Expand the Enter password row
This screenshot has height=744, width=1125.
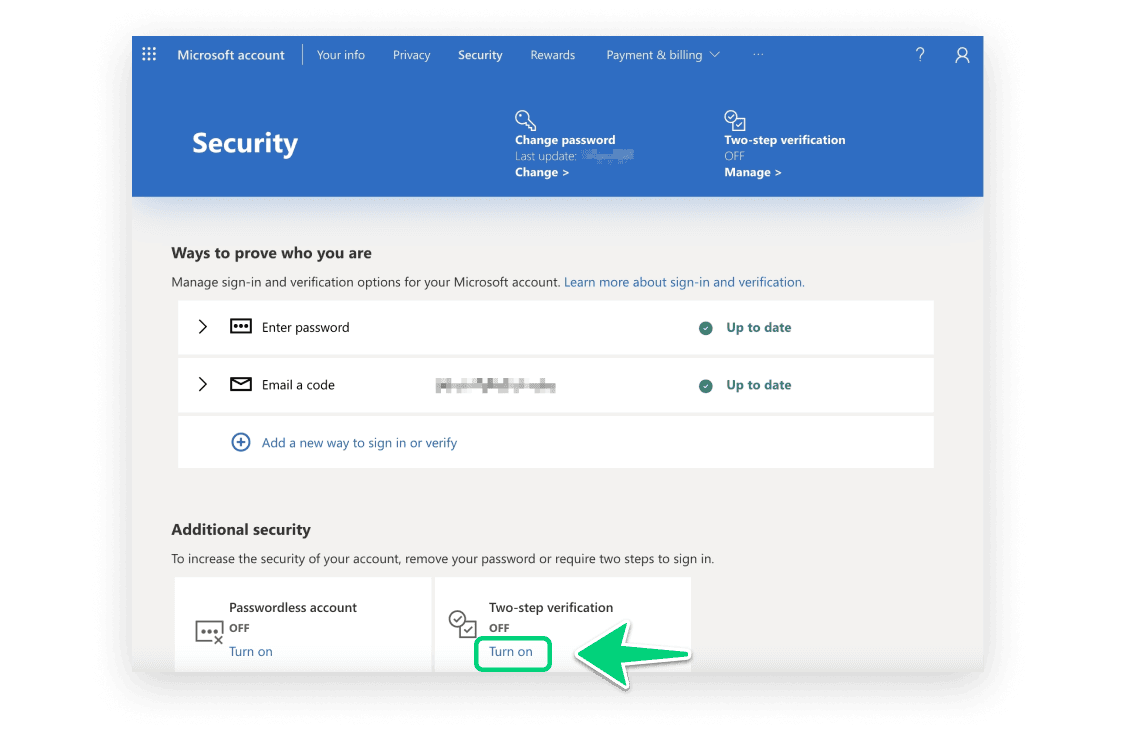(x=203, y=327)
